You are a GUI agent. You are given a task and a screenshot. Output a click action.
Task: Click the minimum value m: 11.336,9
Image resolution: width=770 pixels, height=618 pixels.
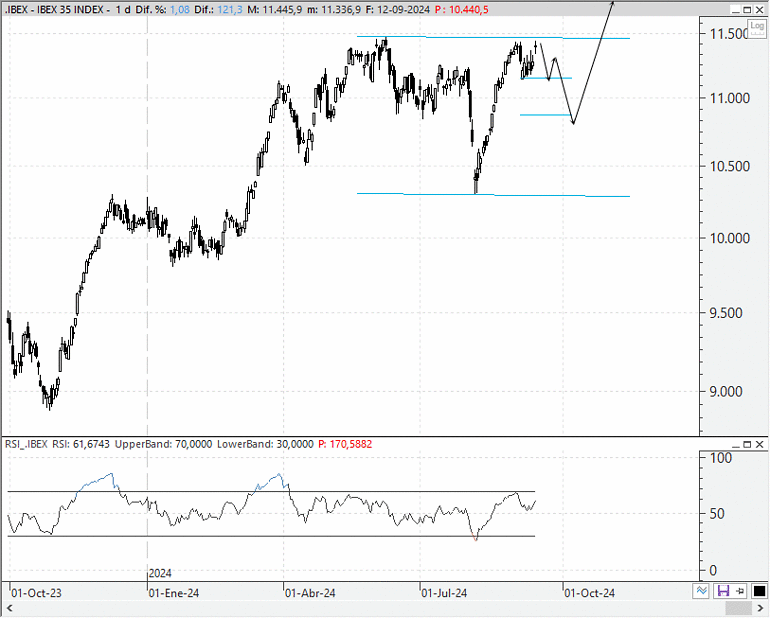(x=333, y=10)
